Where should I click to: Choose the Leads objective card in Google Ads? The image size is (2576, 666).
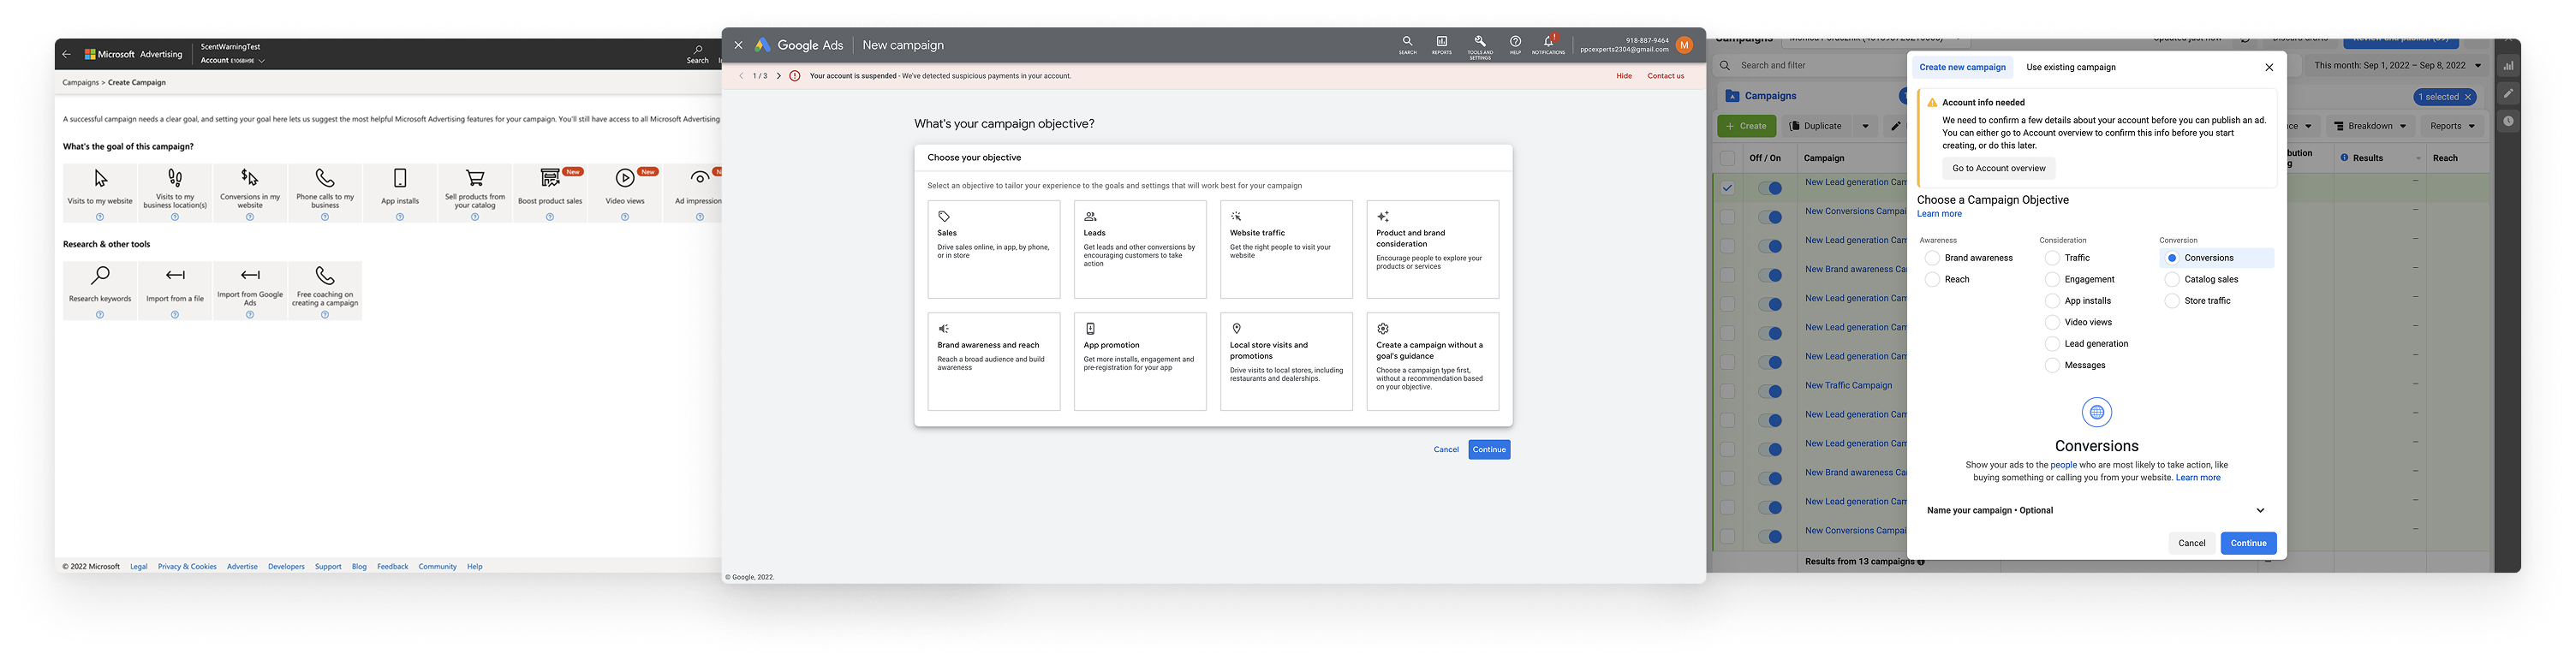pos(1140,250)
